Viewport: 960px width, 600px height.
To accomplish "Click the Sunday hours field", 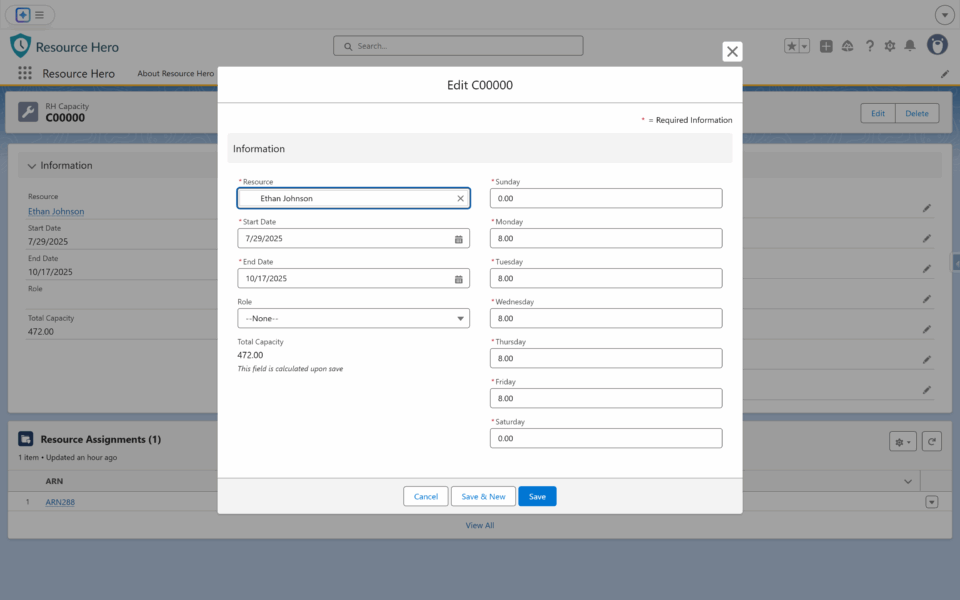I will (x=606, y=198).
